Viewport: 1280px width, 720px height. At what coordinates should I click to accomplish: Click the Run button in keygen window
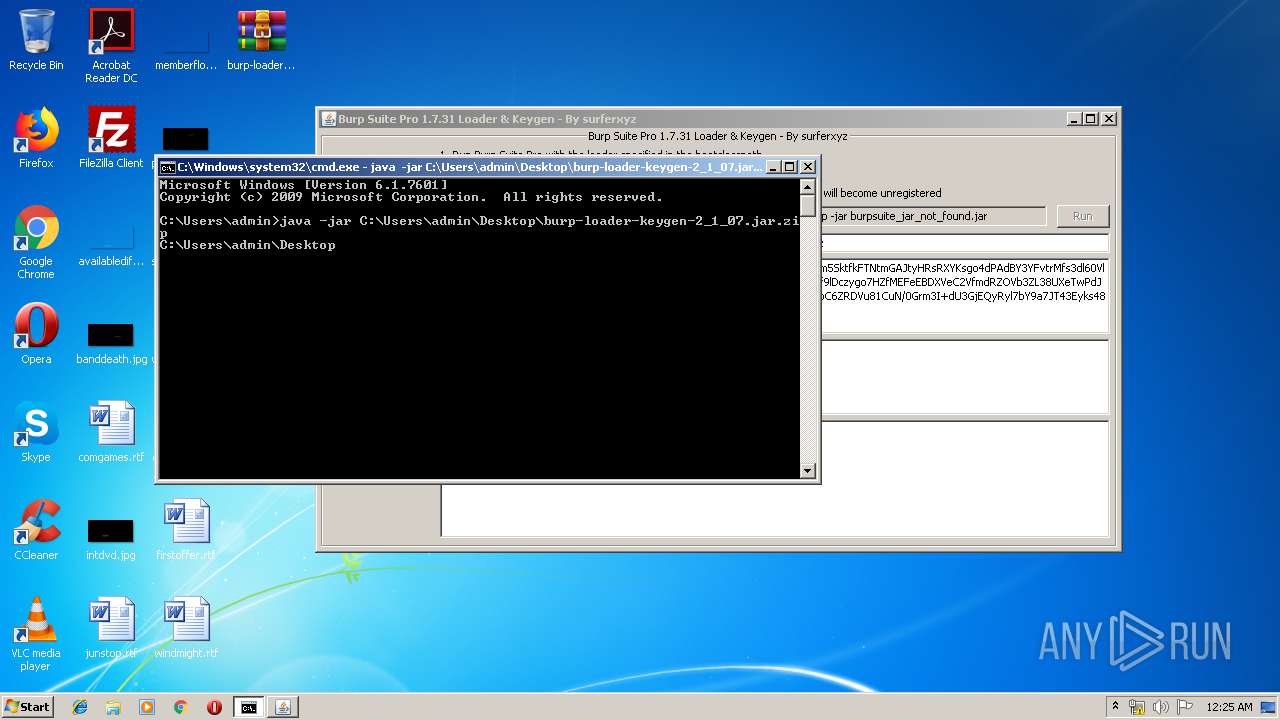(x=1083, y=216)
